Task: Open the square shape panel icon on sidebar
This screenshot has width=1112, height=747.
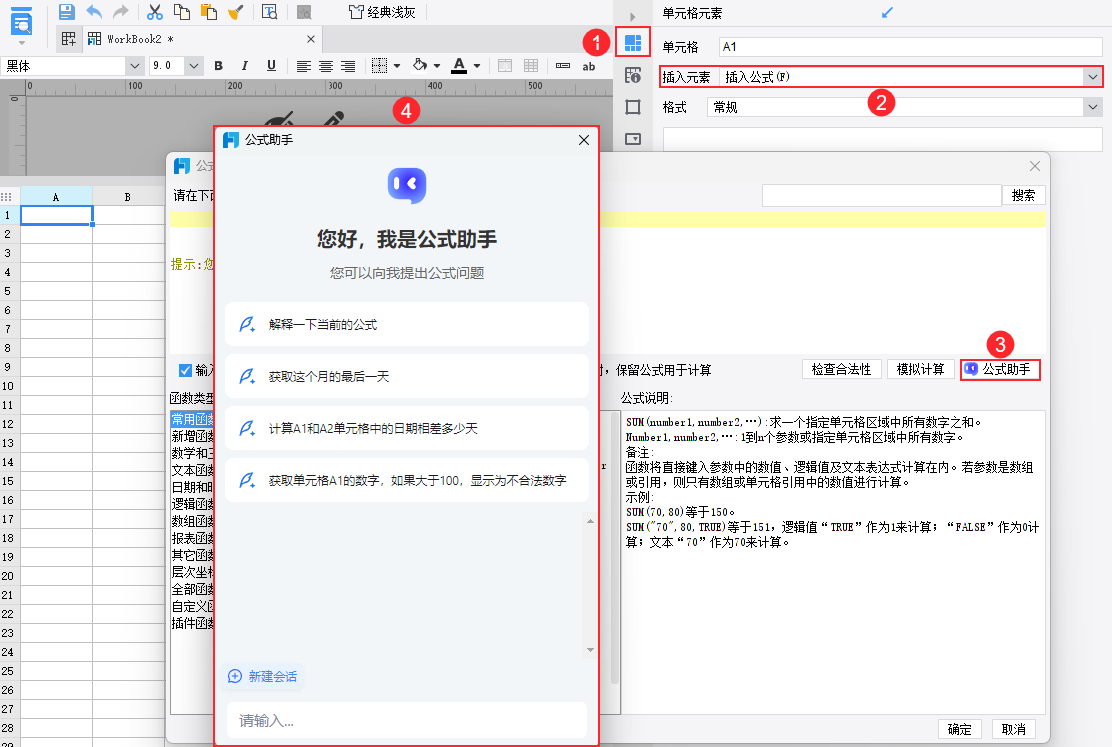Action: point(633,107)
